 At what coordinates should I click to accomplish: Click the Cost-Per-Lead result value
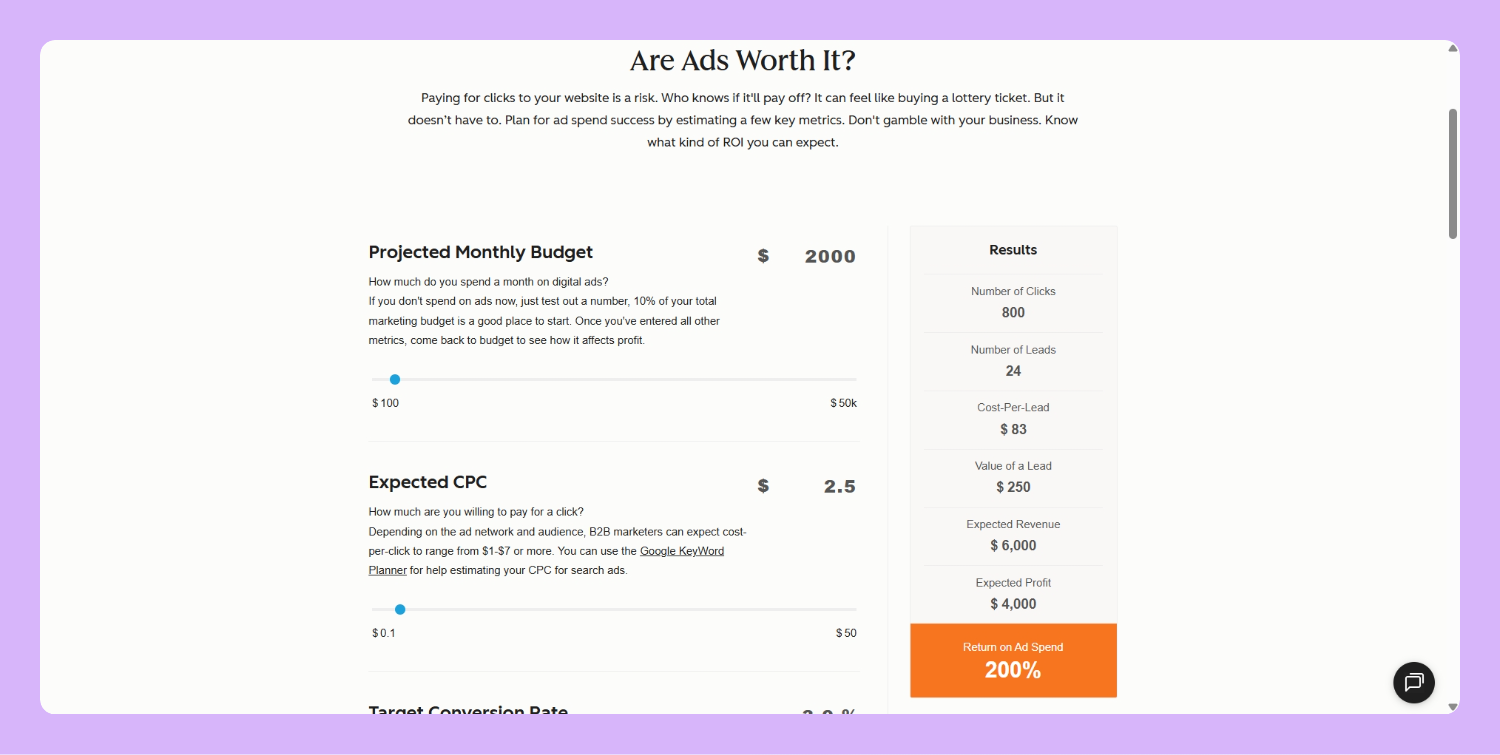[x=1013, y=429]
